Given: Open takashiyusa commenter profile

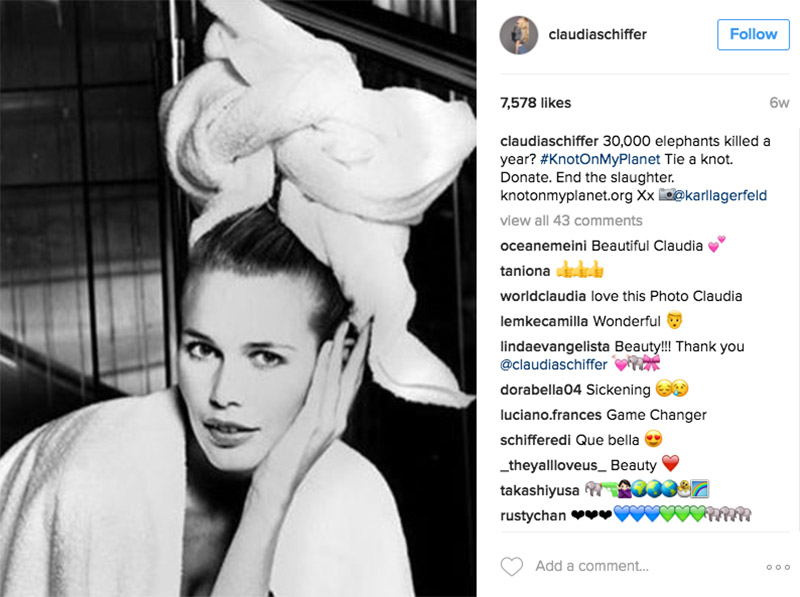Looking at the screenshot, I should point(540,490).
